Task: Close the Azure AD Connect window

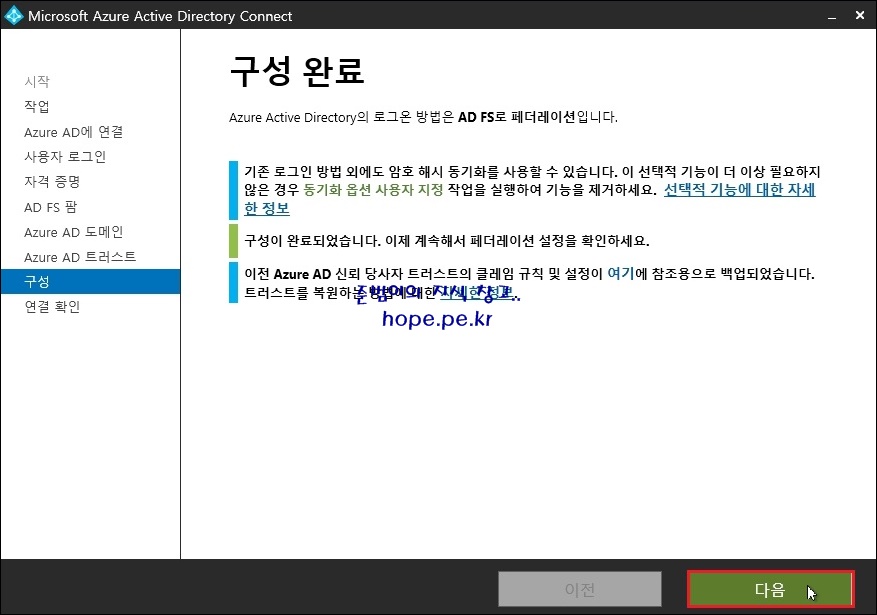Action: click(x=860, y=15)
